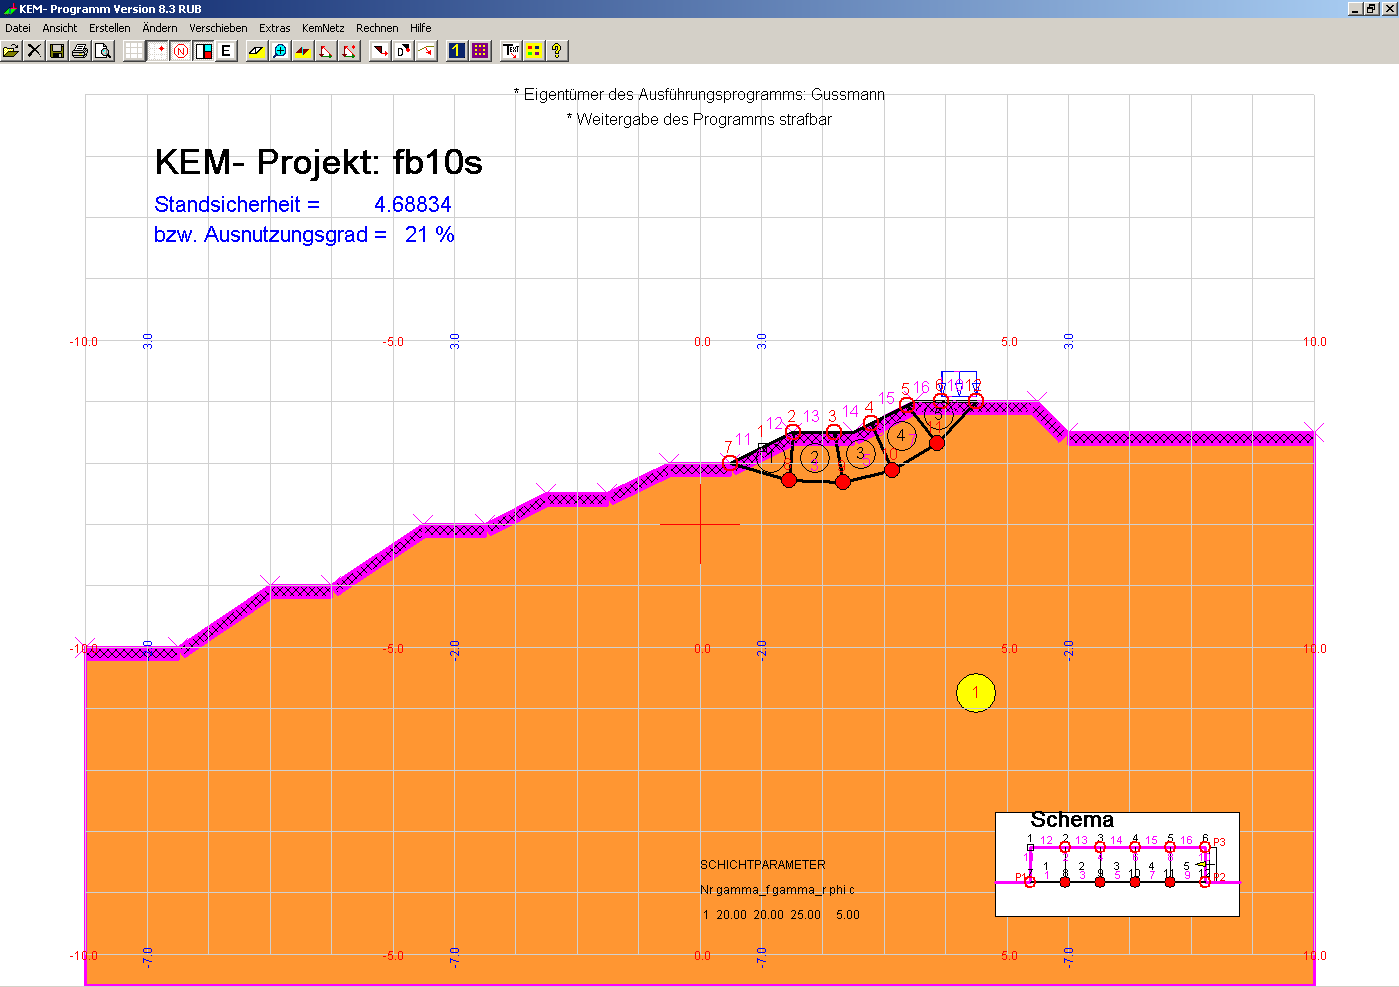
Task: Open print preview magnifier page icon
Action: 103,50
